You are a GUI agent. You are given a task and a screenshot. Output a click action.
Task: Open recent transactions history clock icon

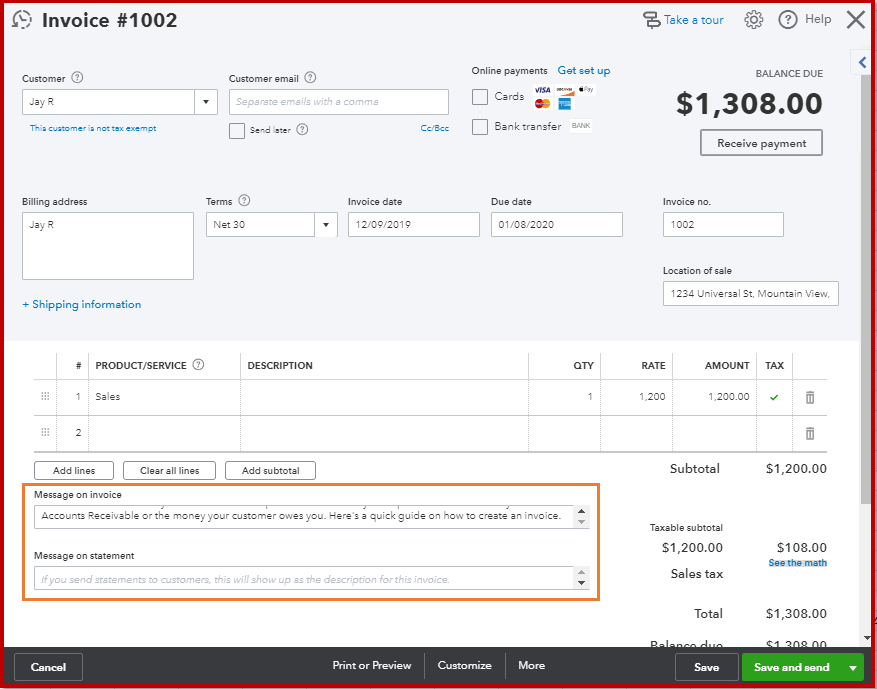pos(22,20)
